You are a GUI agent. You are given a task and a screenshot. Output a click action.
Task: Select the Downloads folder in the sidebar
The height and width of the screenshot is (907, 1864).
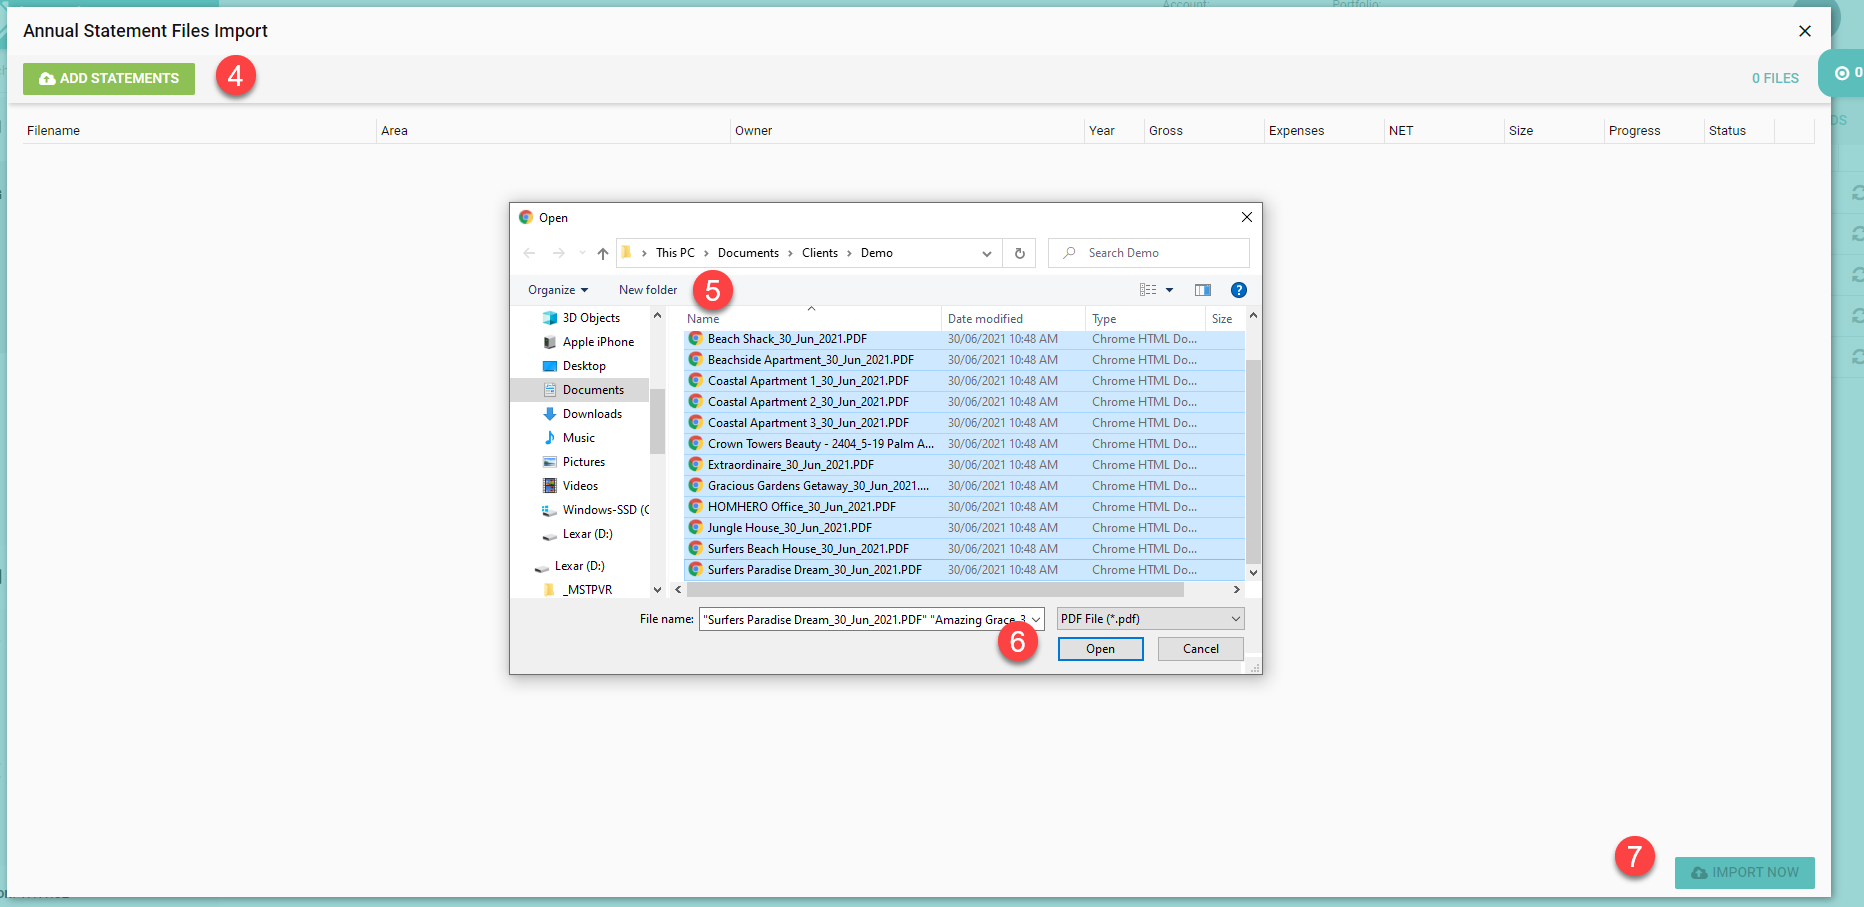pyautogui.click(x=592, y=414)
